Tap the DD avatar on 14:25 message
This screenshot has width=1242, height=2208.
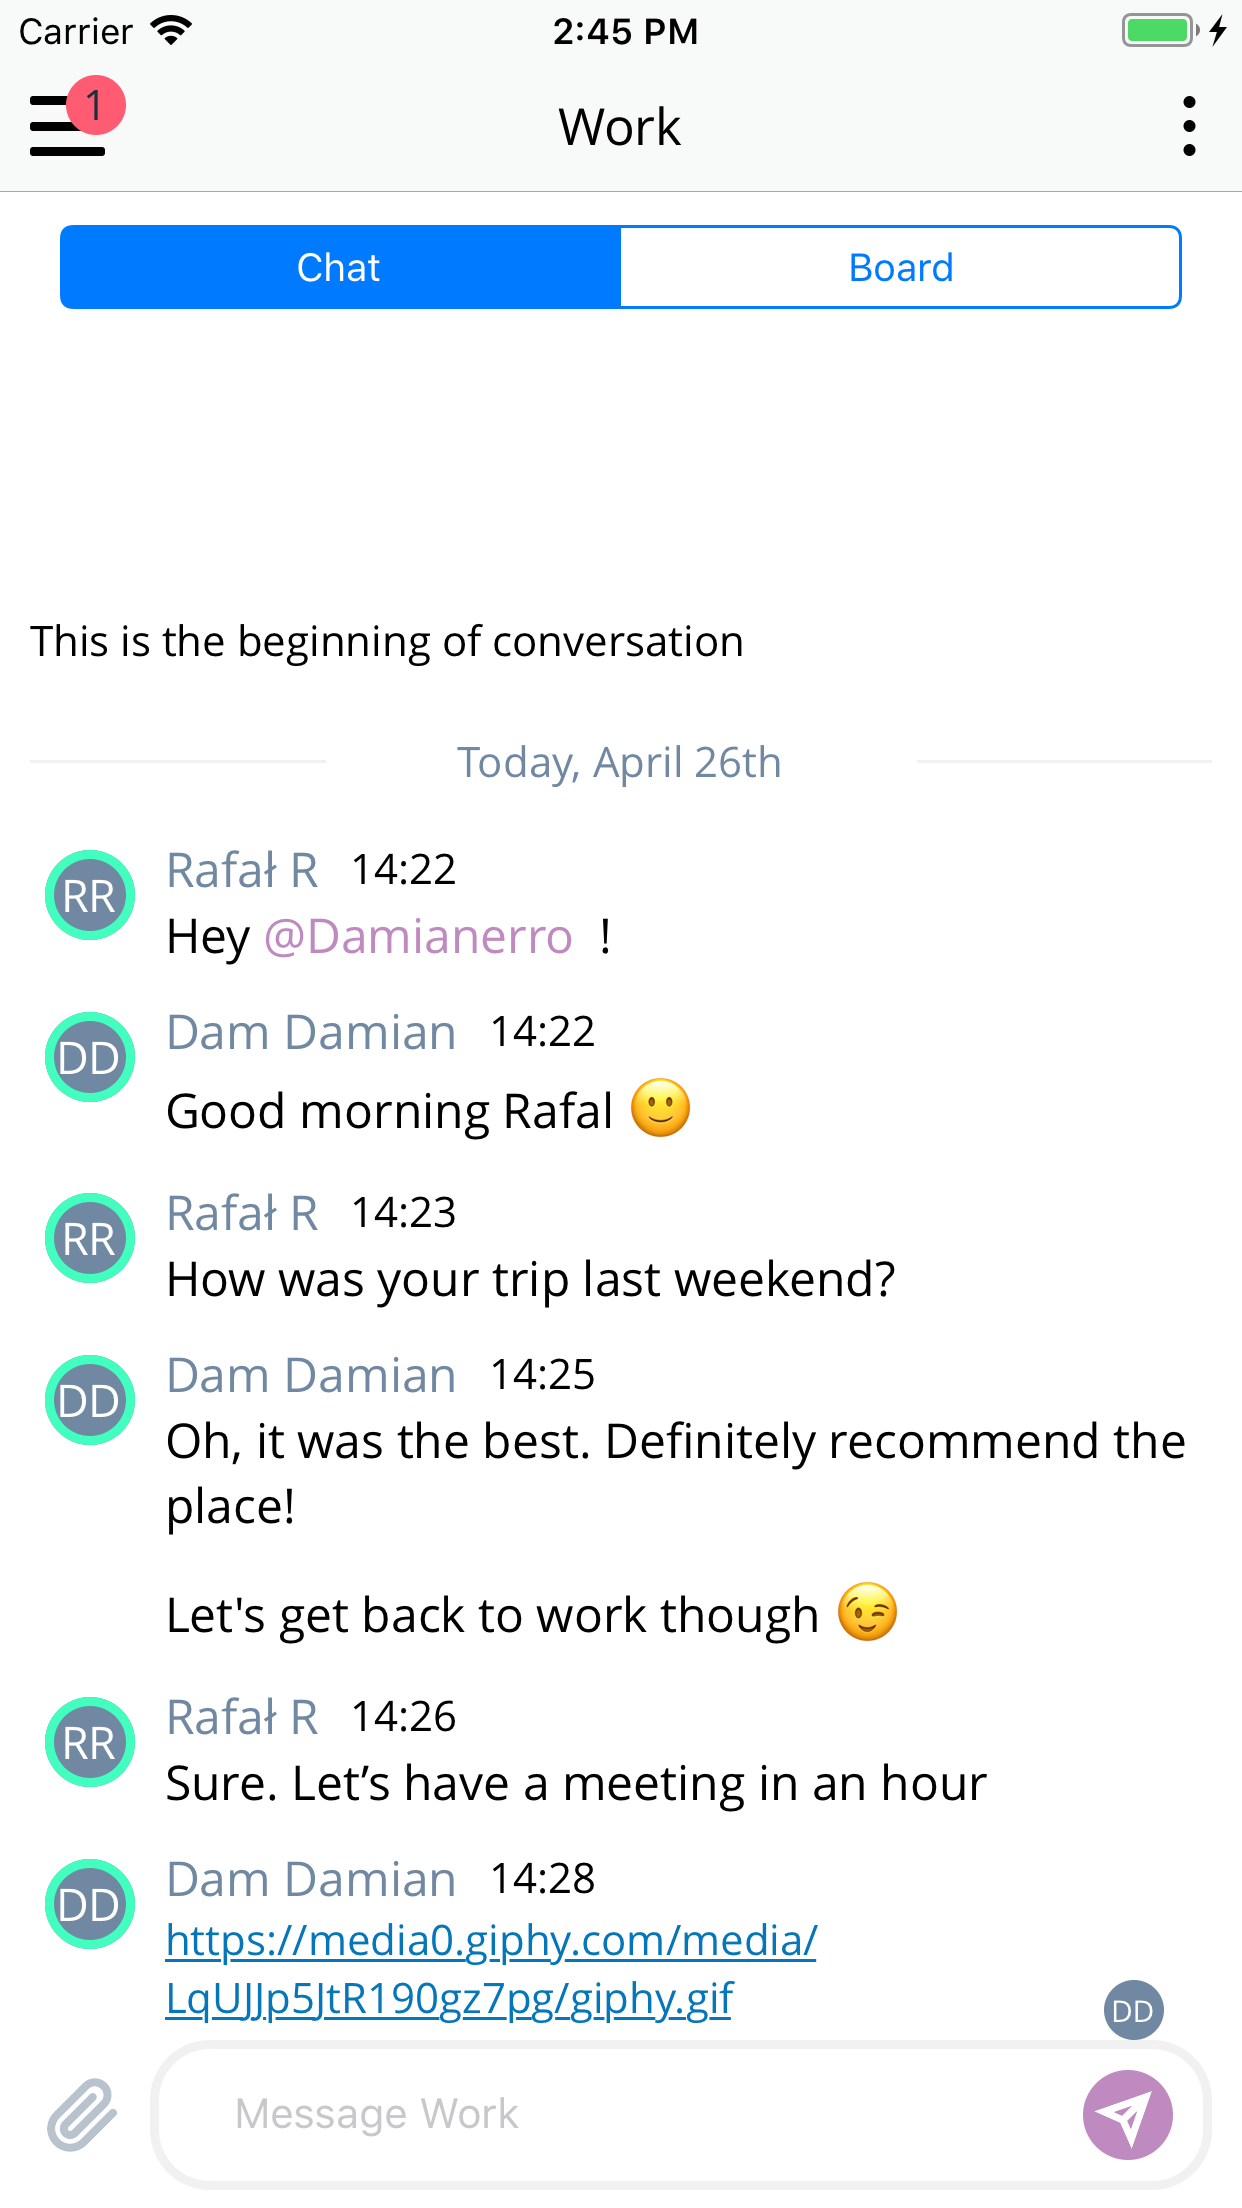click(x=90, y=1400)
